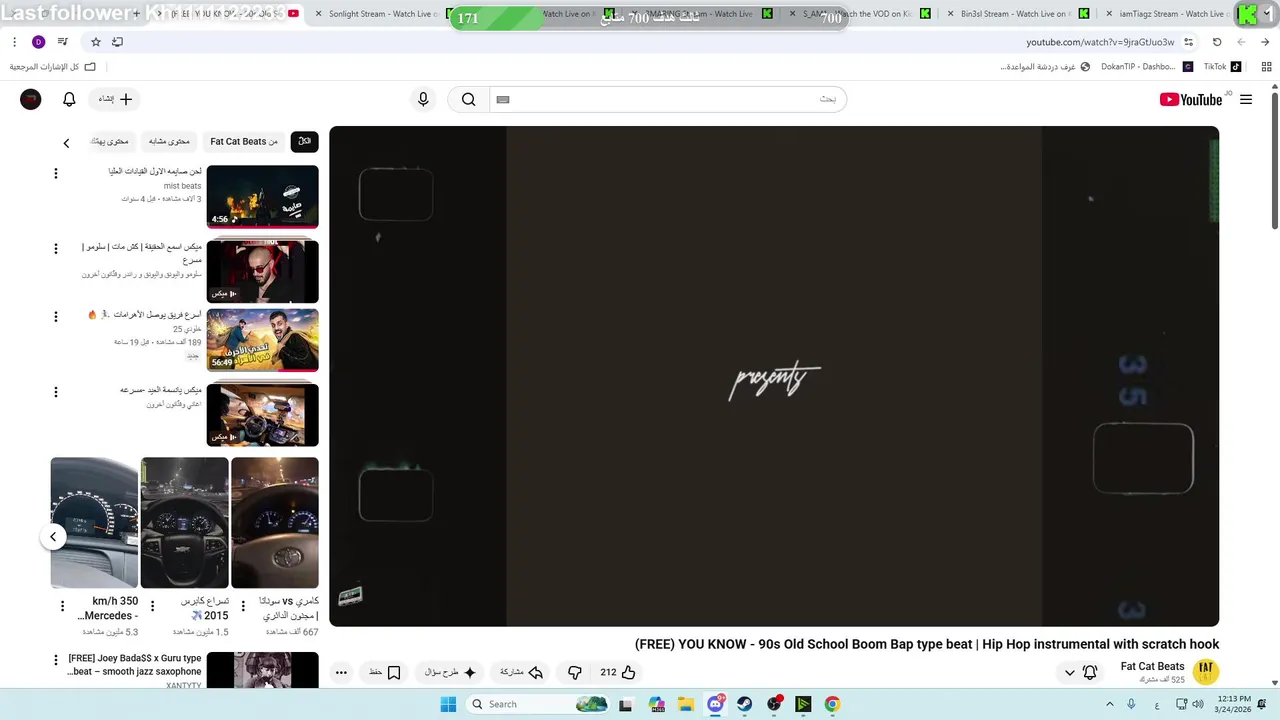Screen dimensions: 1280x720
Task: Open options for 'ميكس اسمع الحقيقة' mix
Action: click(56, 248)
